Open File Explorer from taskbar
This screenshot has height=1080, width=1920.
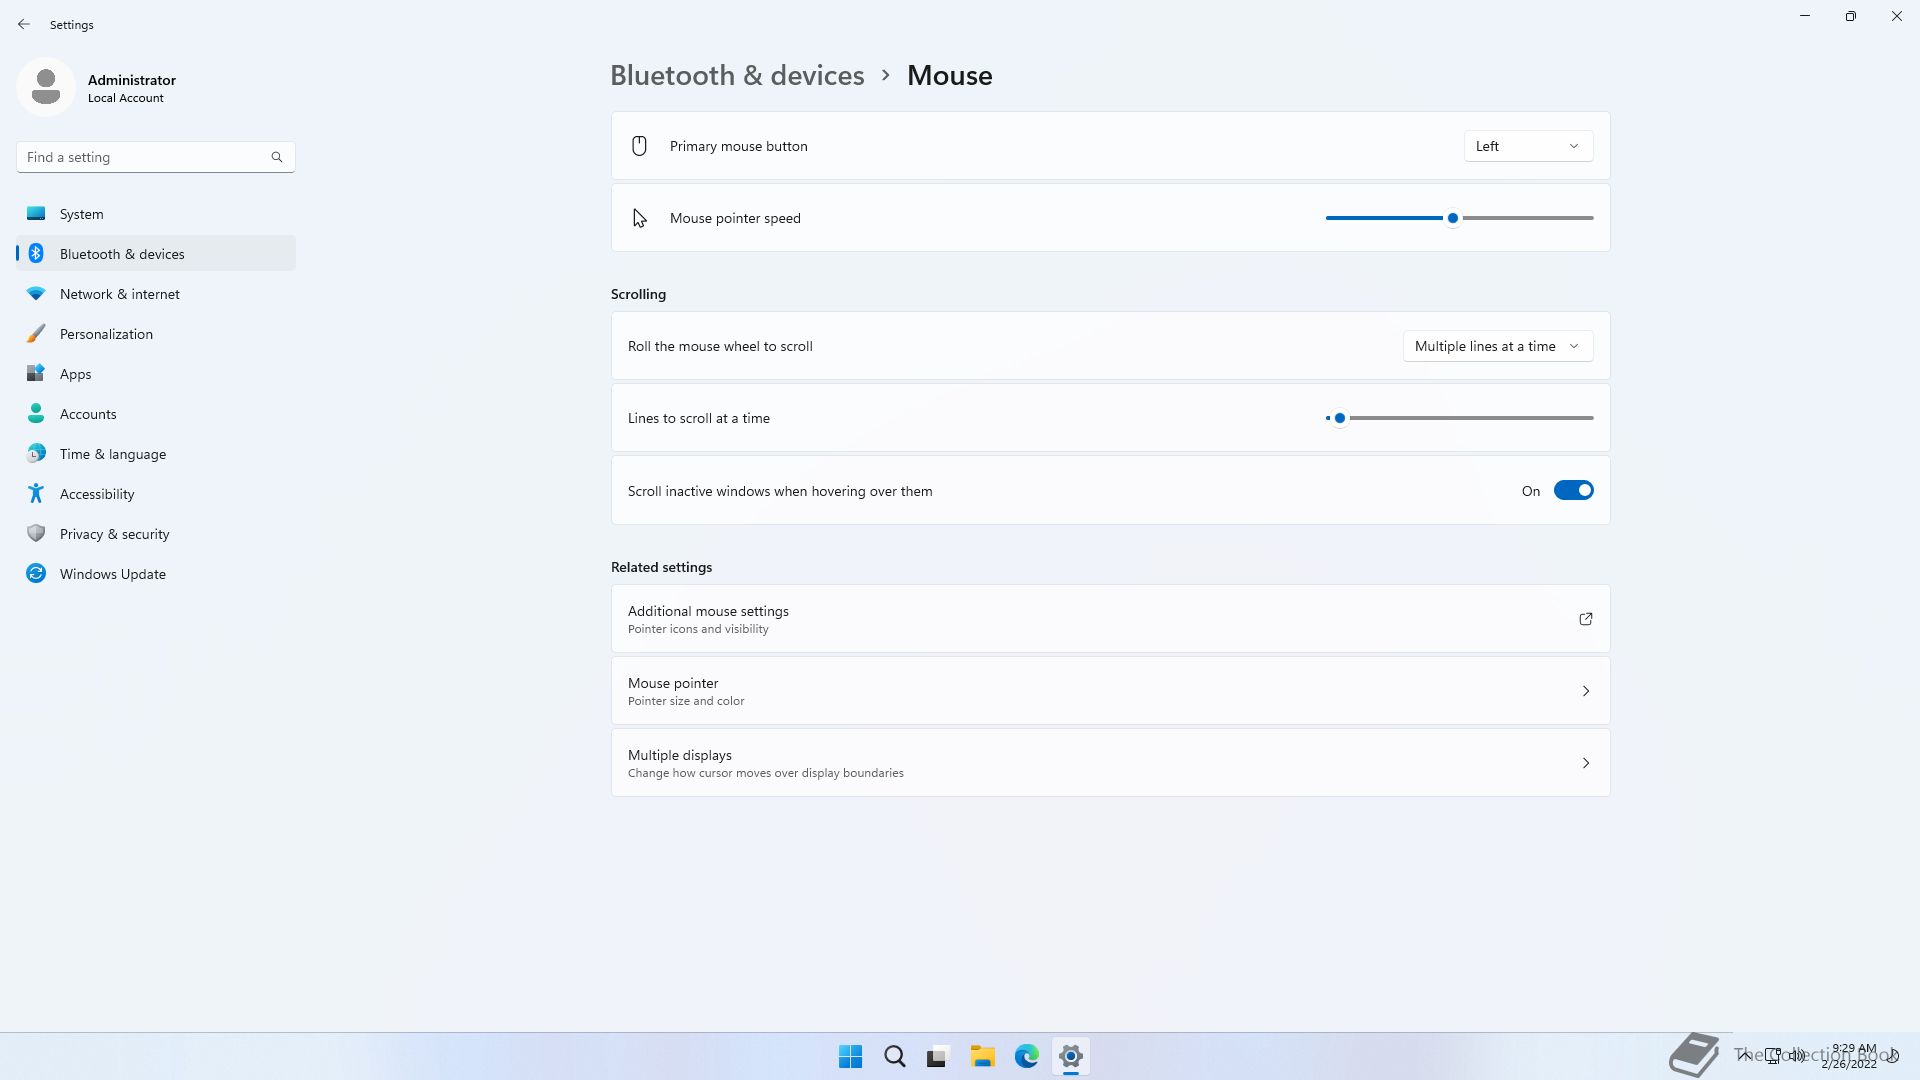982,1056
